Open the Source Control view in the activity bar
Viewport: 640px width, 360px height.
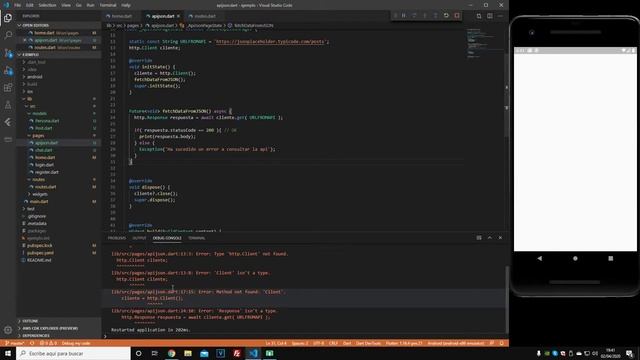8,53
